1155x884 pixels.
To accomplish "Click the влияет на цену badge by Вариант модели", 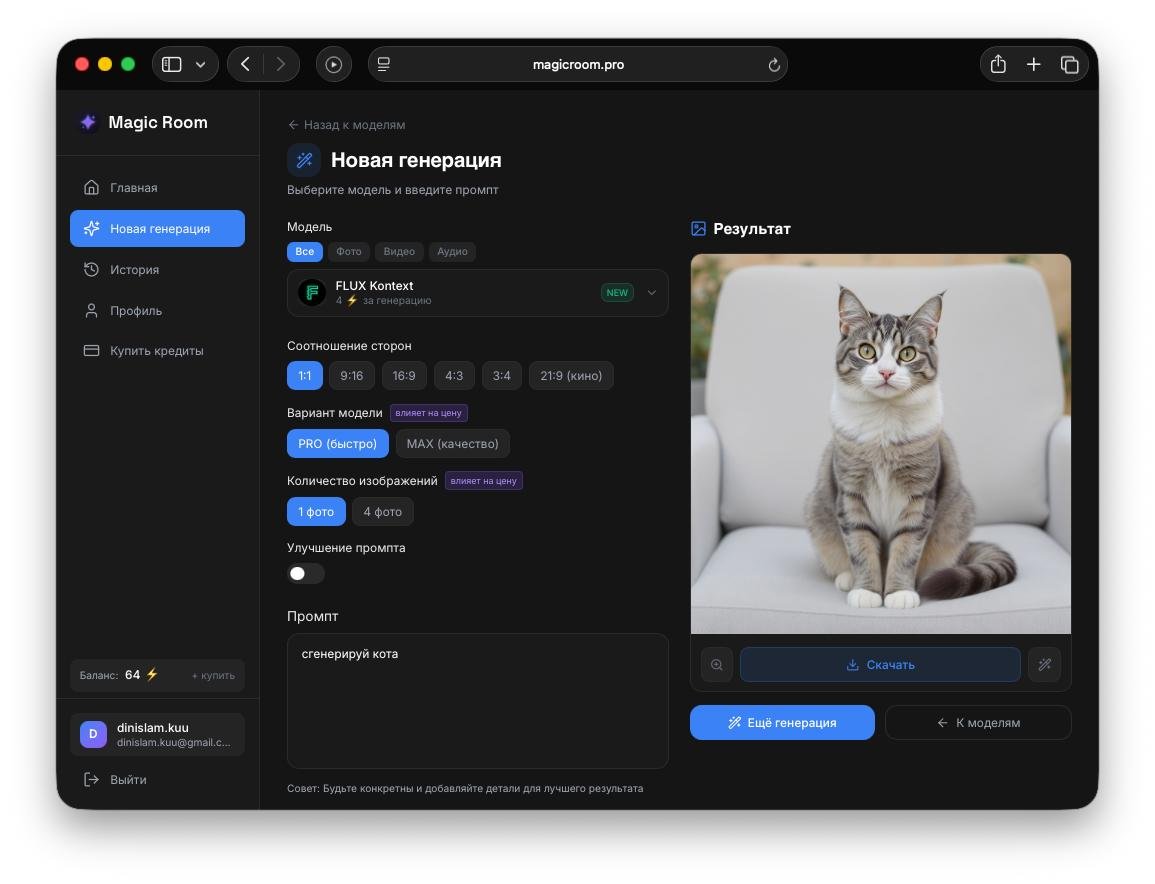I will (429, 413).
